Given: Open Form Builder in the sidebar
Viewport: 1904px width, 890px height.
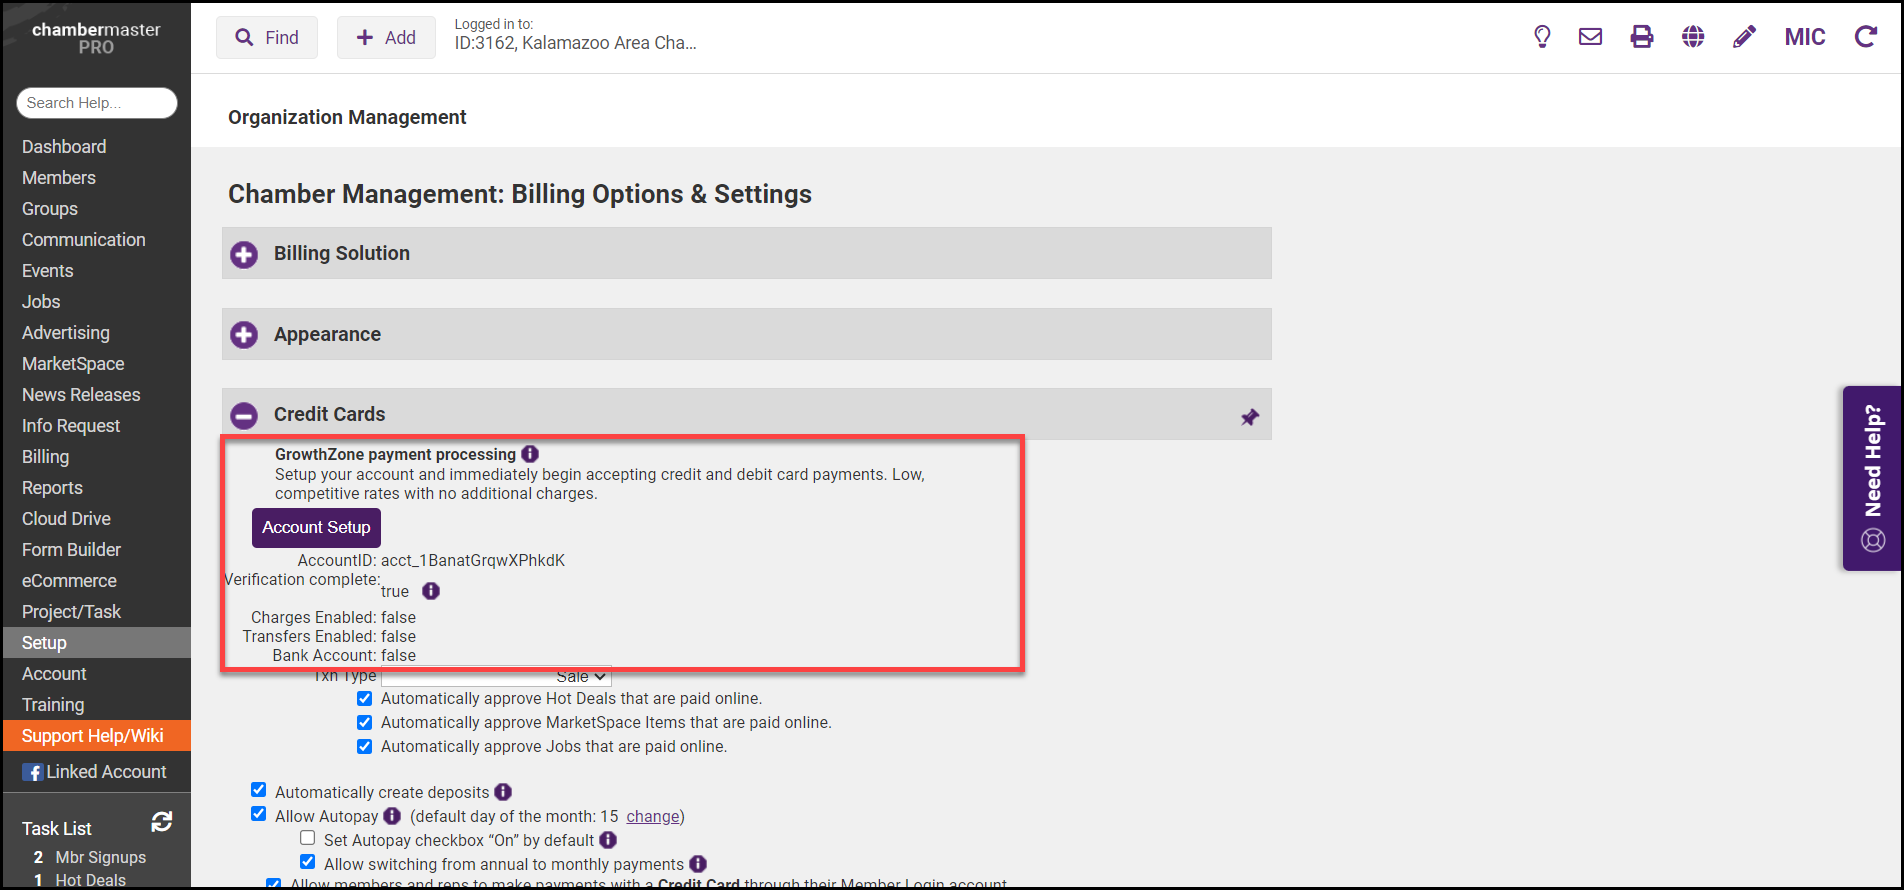Looking at the screenshot, I should pos(71,550).
